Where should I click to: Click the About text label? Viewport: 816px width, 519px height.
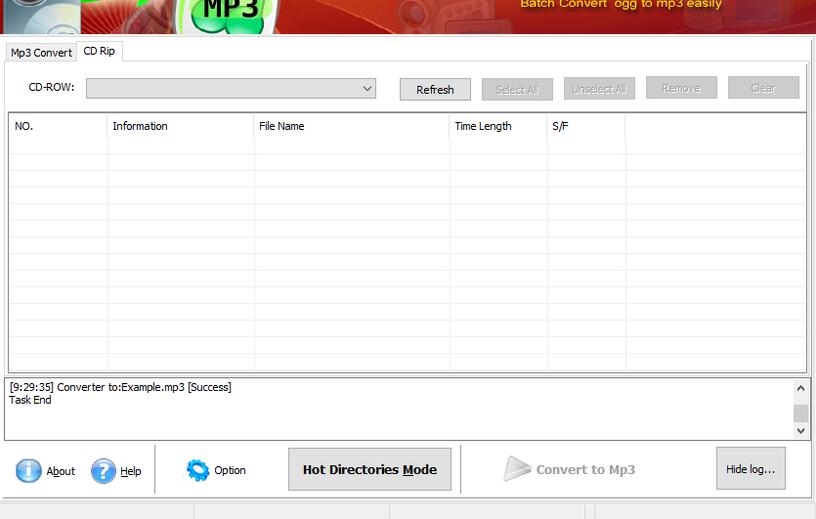tap(61, 471)
